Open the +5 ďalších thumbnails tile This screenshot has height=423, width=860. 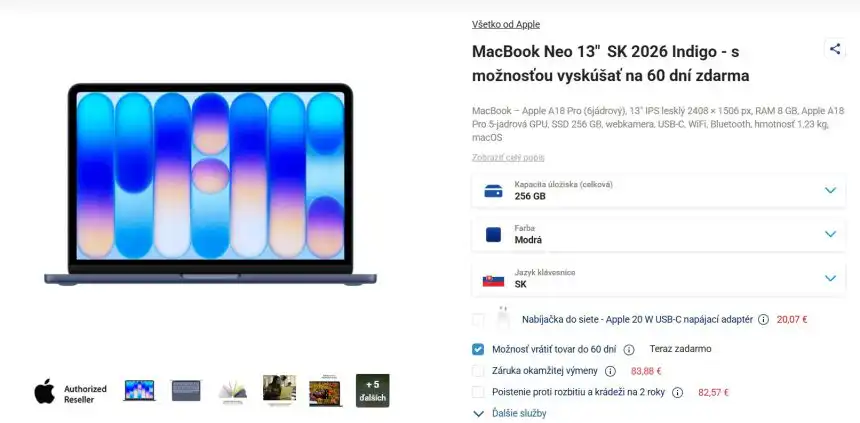tap(372, 391)
